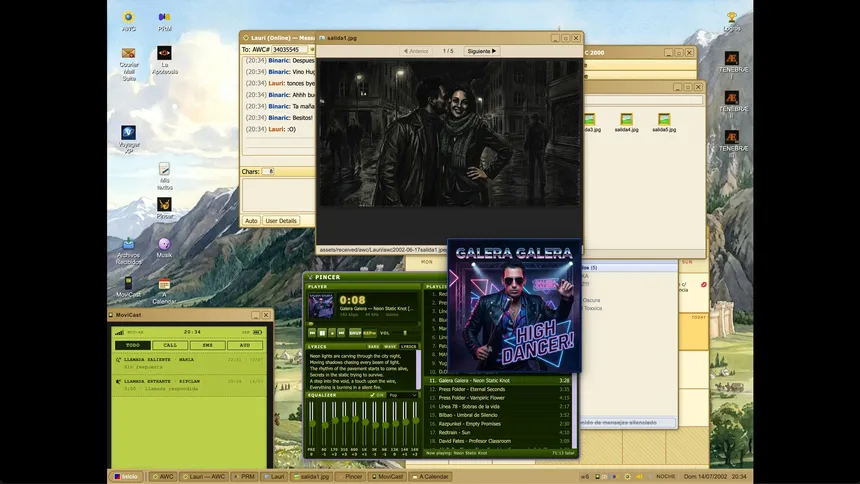Select CALL filter tab in MoviCast
The height and width of the screenshot is (484, 860).
(x=170, y=345)
